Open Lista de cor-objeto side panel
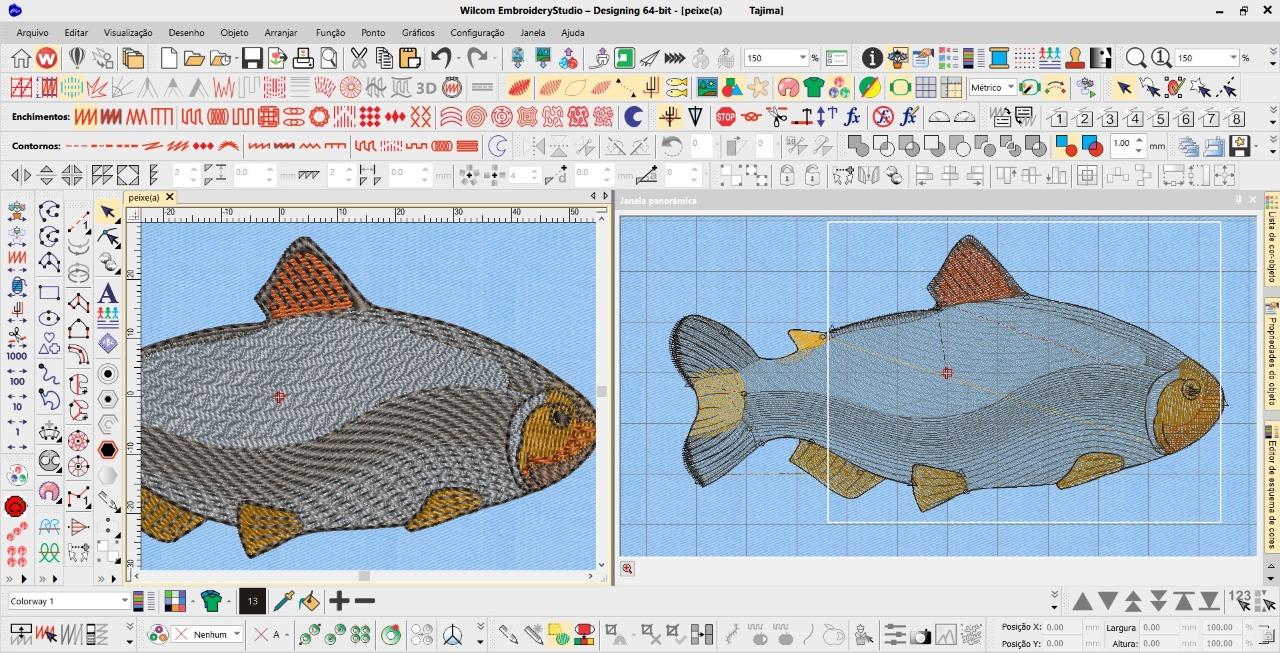 click(x=1272, y=240)
